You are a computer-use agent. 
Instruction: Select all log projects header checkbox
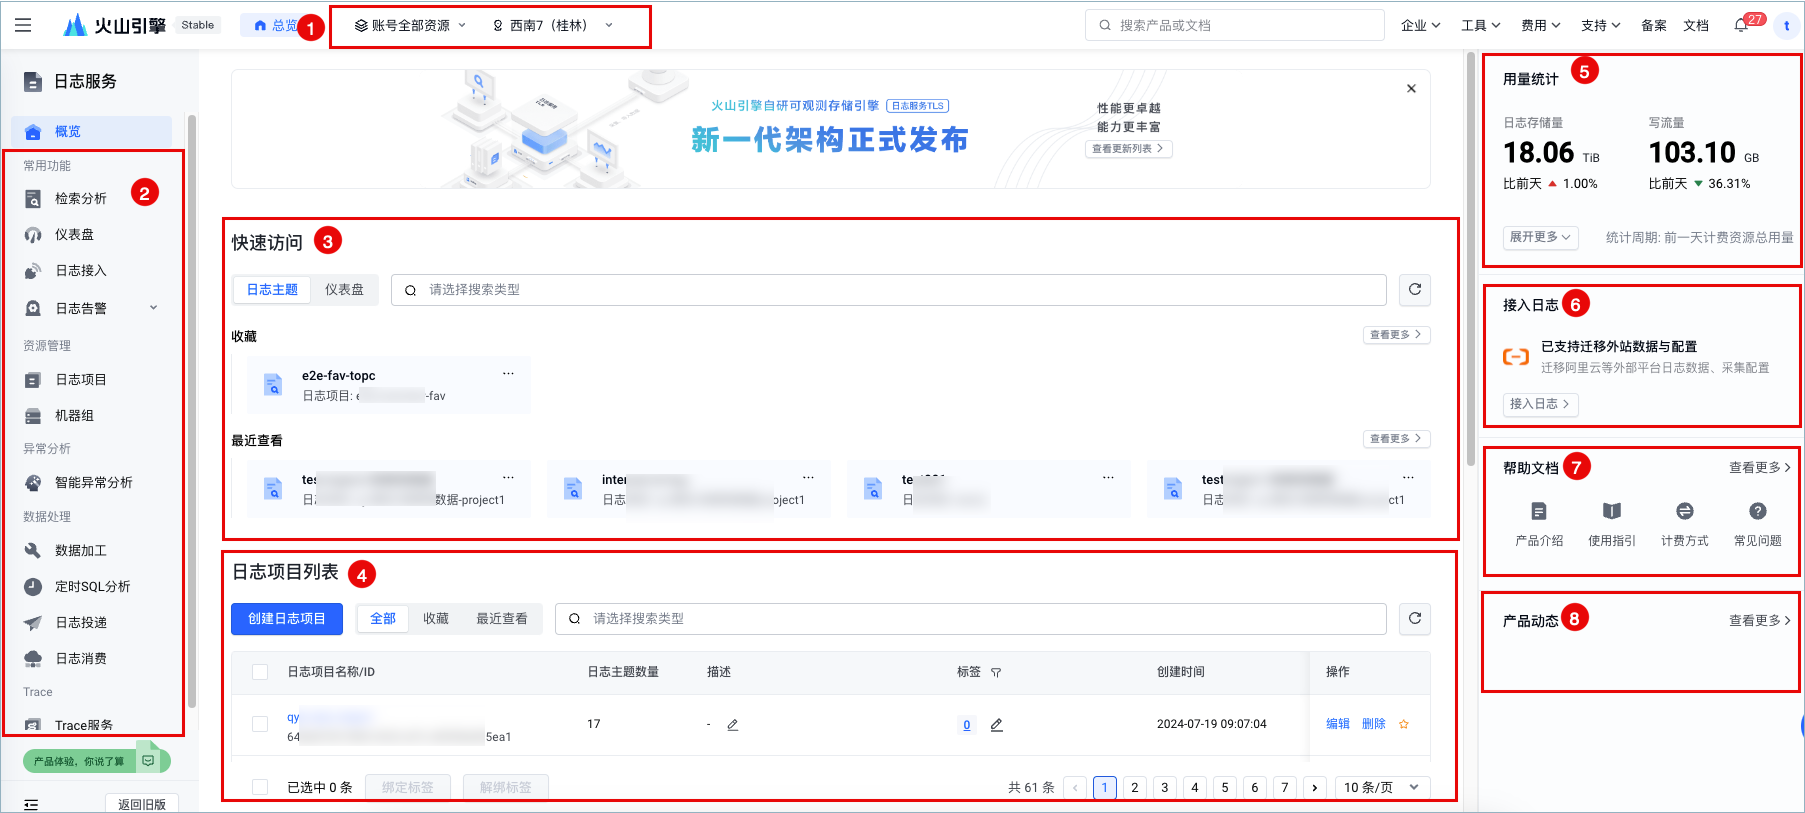[x=260, y=672]
